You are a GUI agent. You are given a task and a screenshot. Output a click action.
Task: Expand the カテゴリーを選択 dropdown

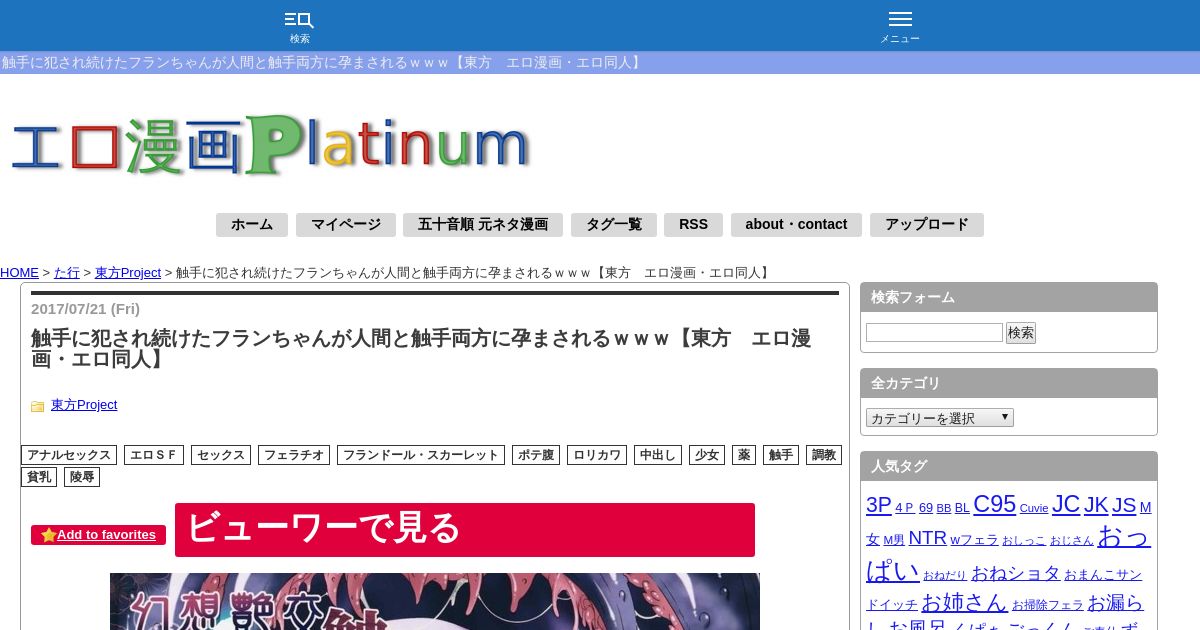point(940,418)
